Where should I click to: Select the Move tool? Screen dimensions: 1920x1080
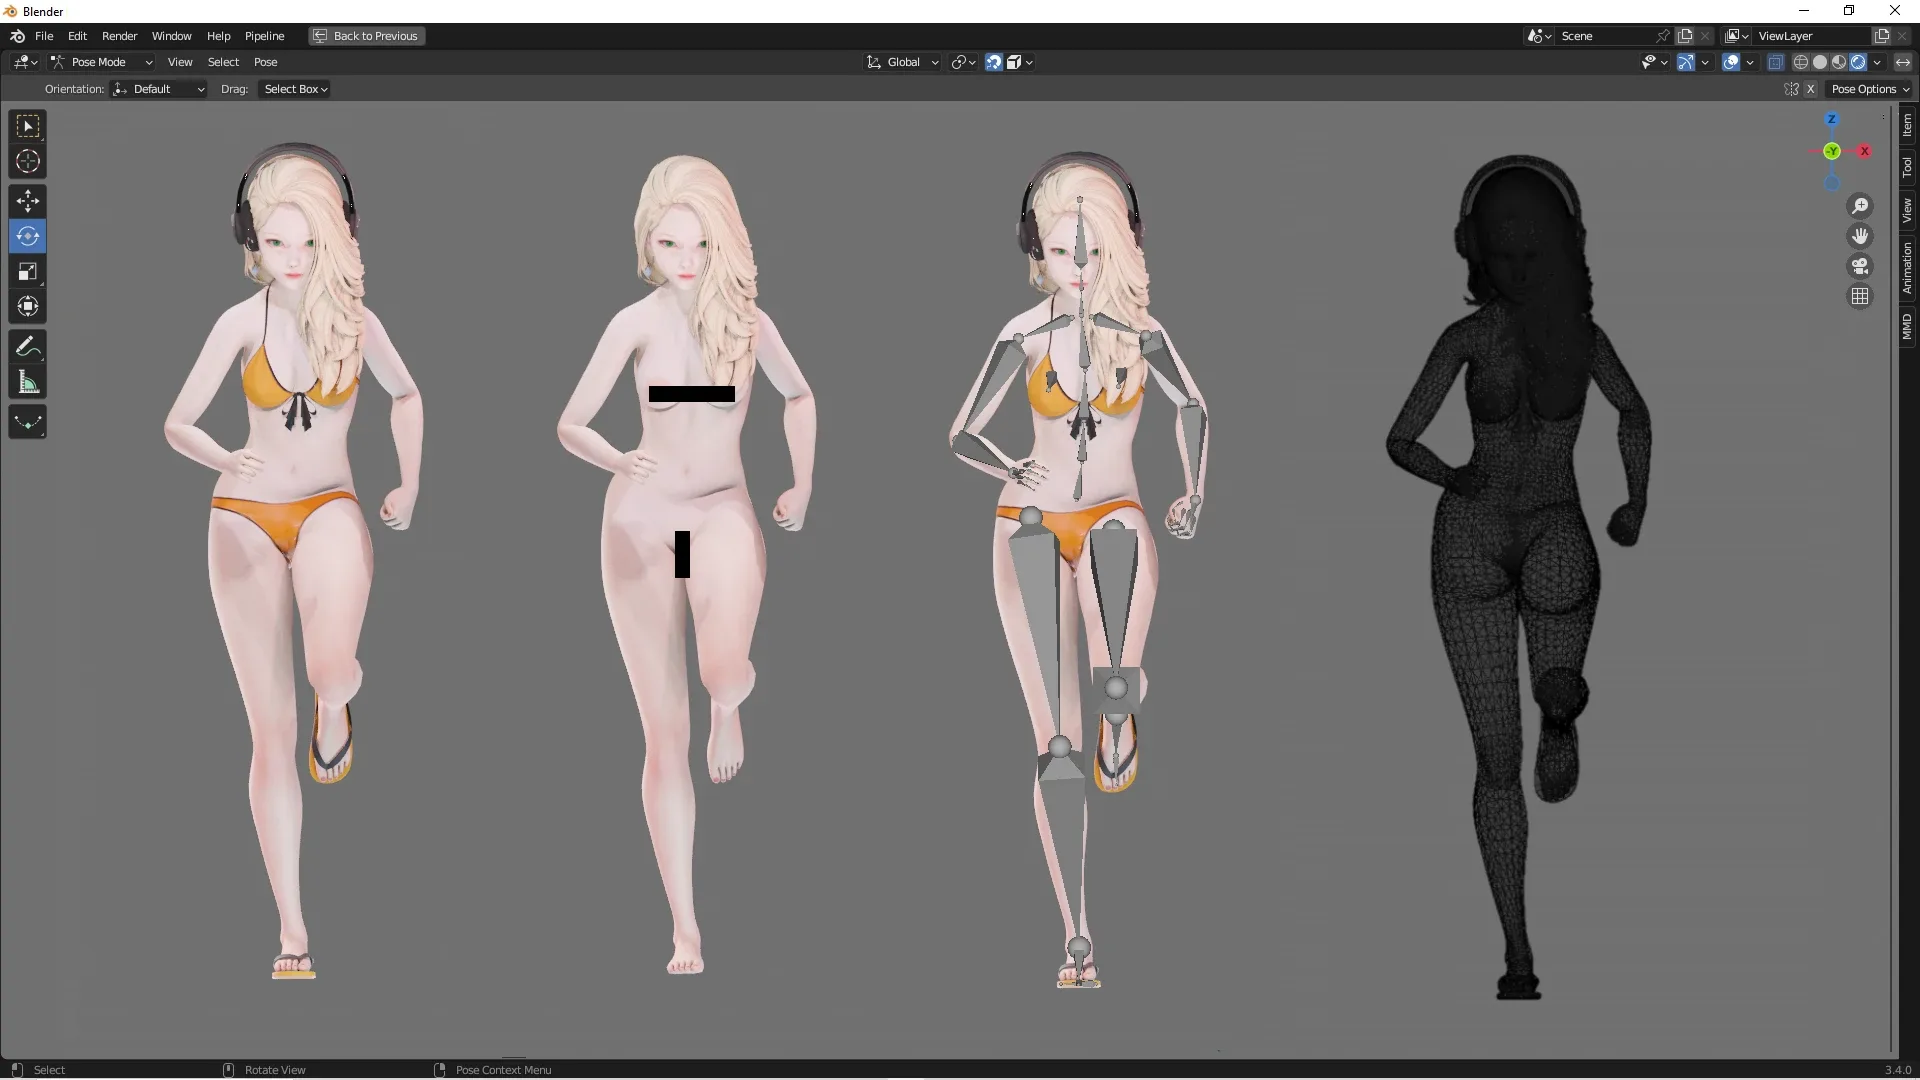click(x=27, y=201)
